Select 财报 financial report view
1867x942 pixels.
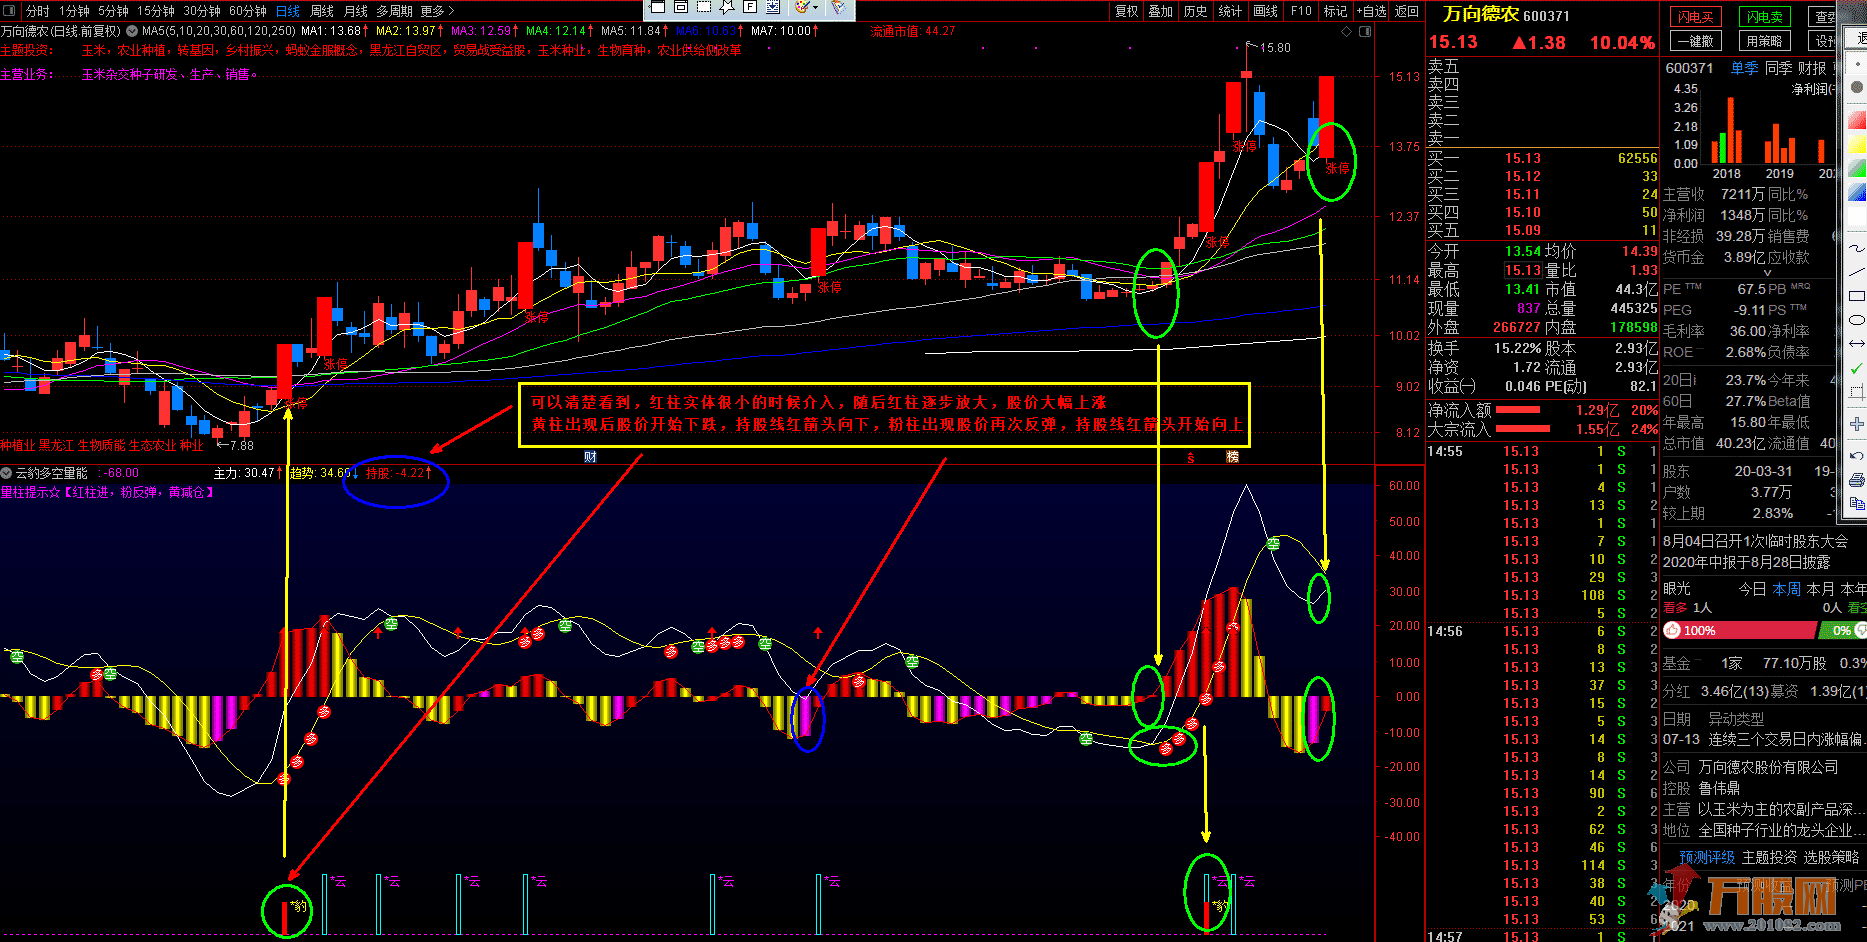click(1812, 68)
